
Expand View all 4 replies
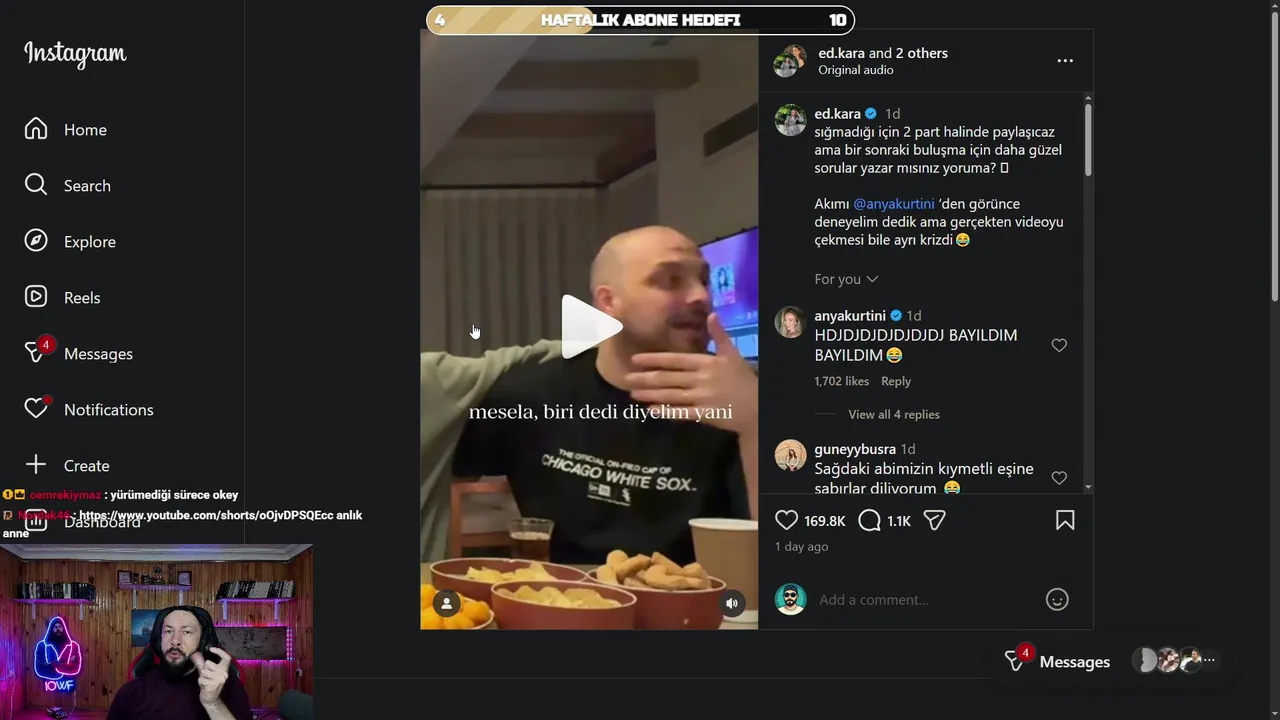[x=894, y=414]
